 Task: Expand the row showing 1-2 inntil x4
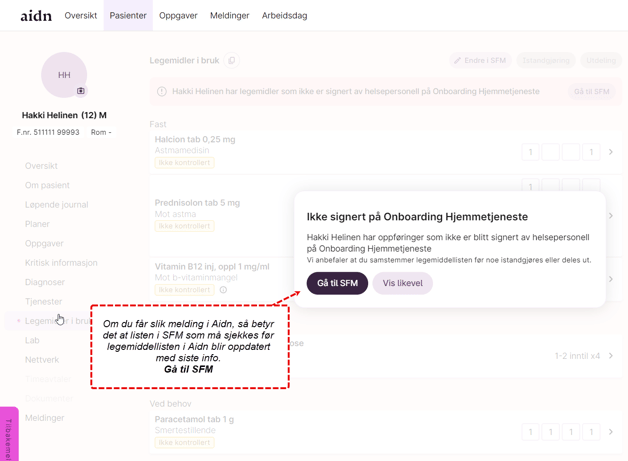click(x=611, y=356)
